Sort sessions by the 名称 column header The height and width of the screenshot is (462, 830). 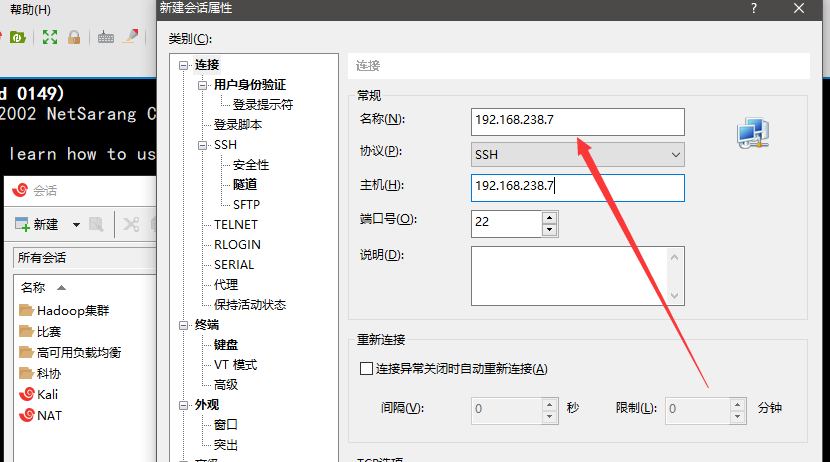(33, 287)
